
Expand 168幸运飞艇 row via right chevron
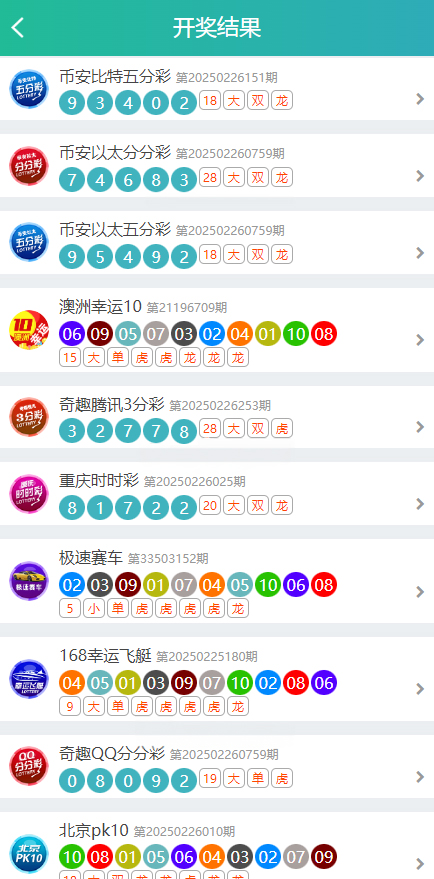coord(420,689)
